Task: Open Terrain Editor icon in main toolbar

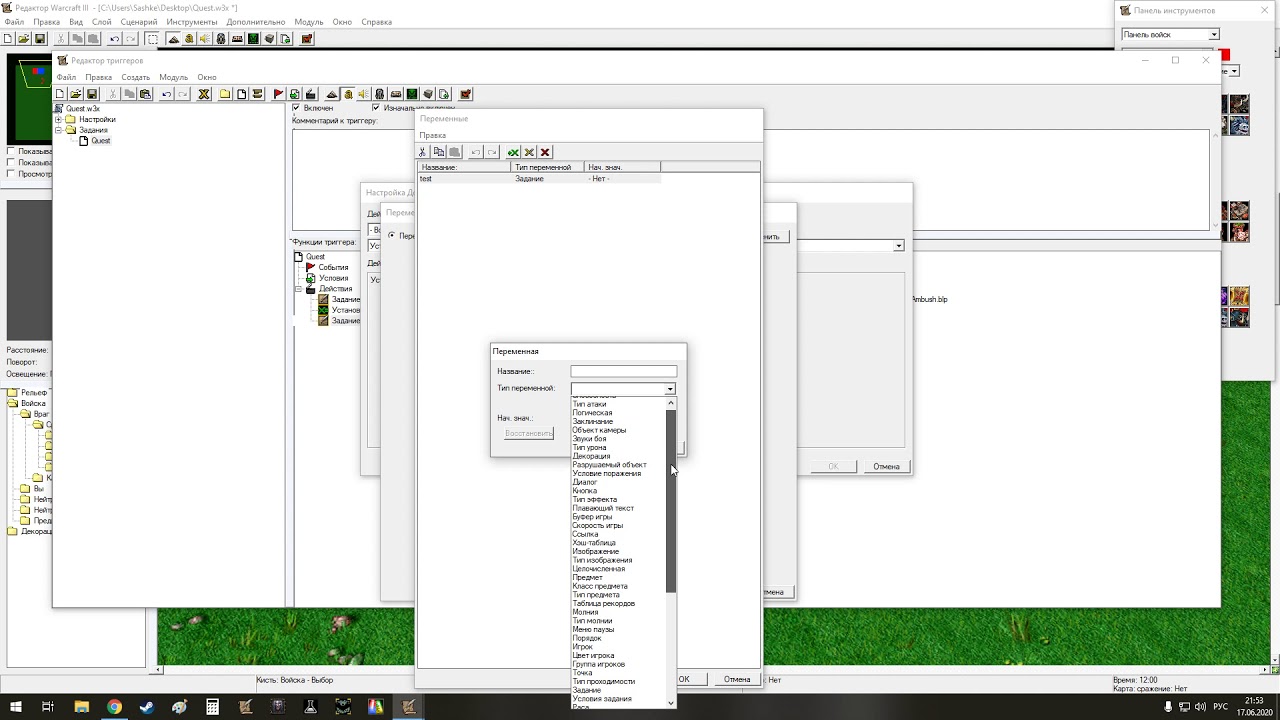Action: point(173,39)
